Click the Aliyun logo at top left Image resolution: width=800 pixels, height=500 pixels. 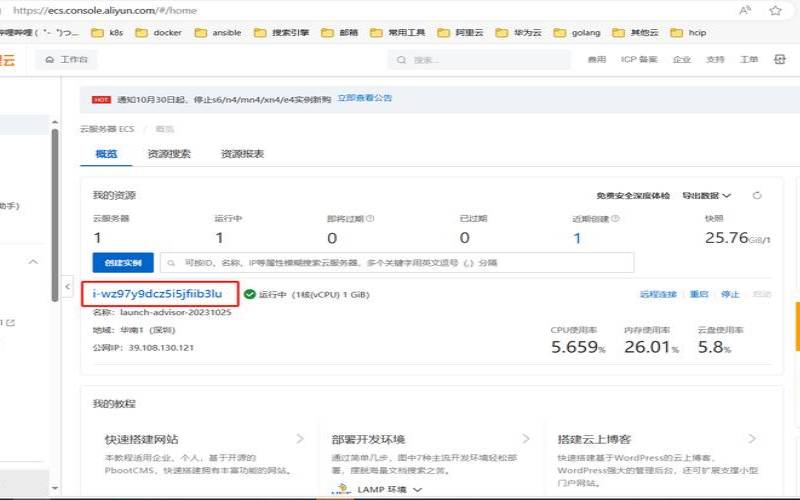tap(8, 60)
